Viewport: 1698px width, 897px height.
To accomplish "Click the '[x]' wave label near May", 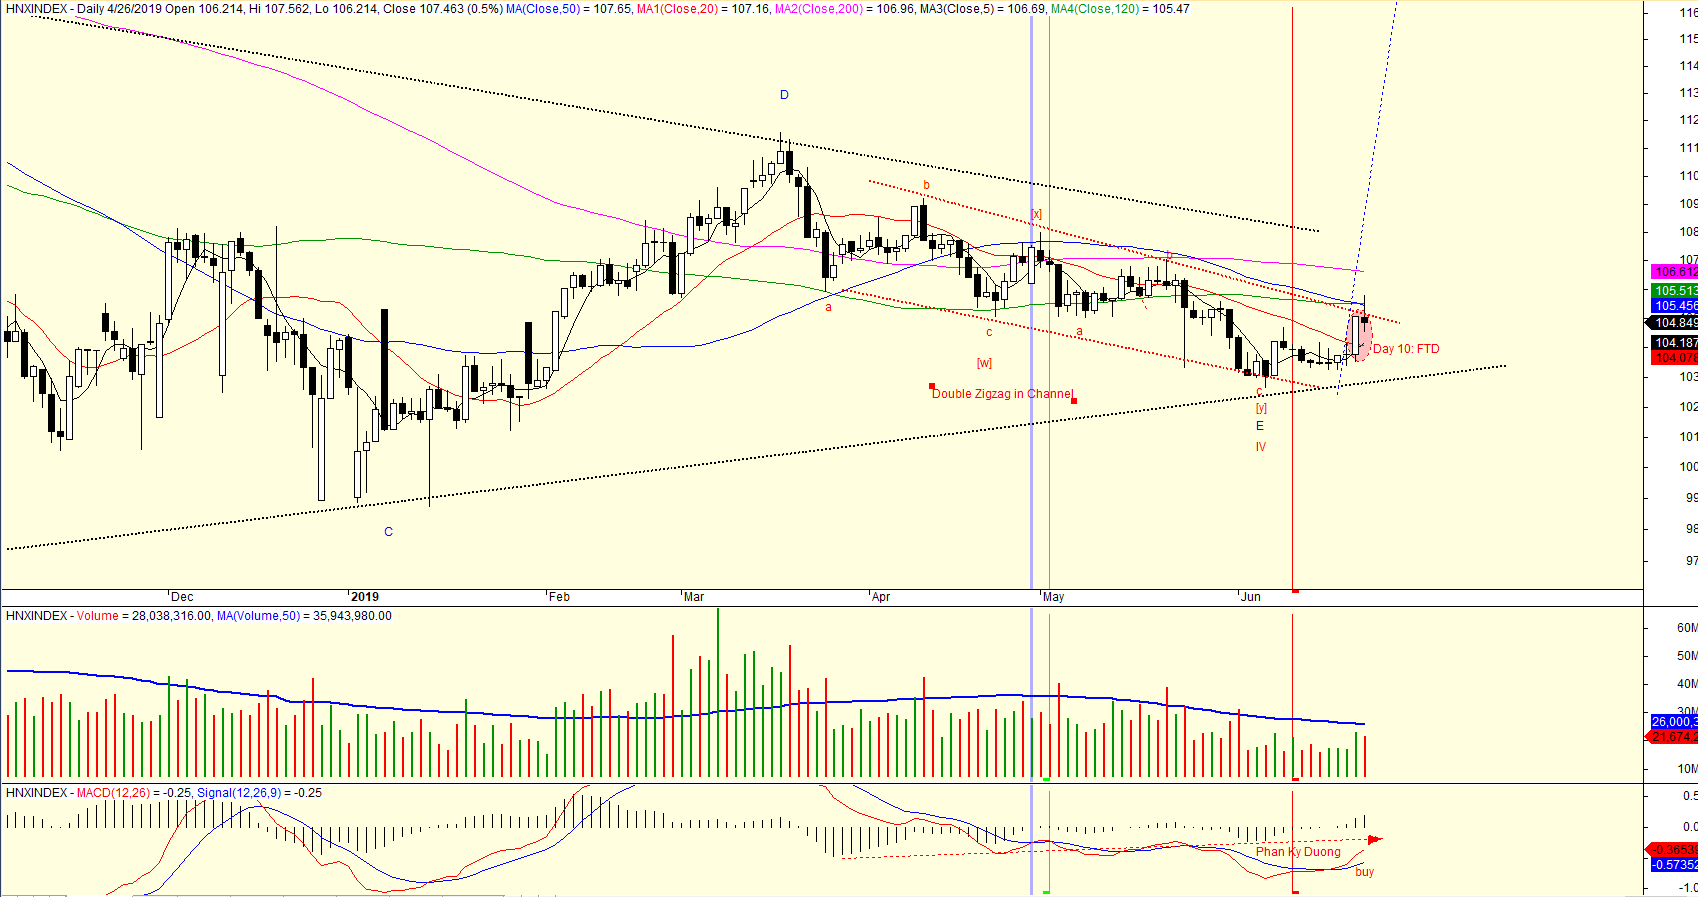I will click(1037, 214).
